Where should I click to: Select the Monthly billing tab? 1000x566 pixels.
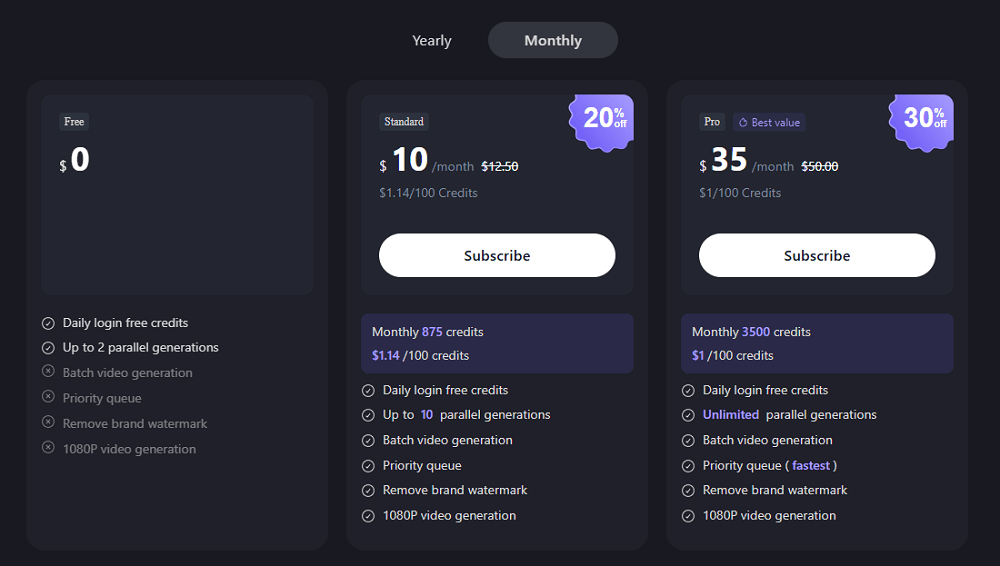tap(552, 41)
